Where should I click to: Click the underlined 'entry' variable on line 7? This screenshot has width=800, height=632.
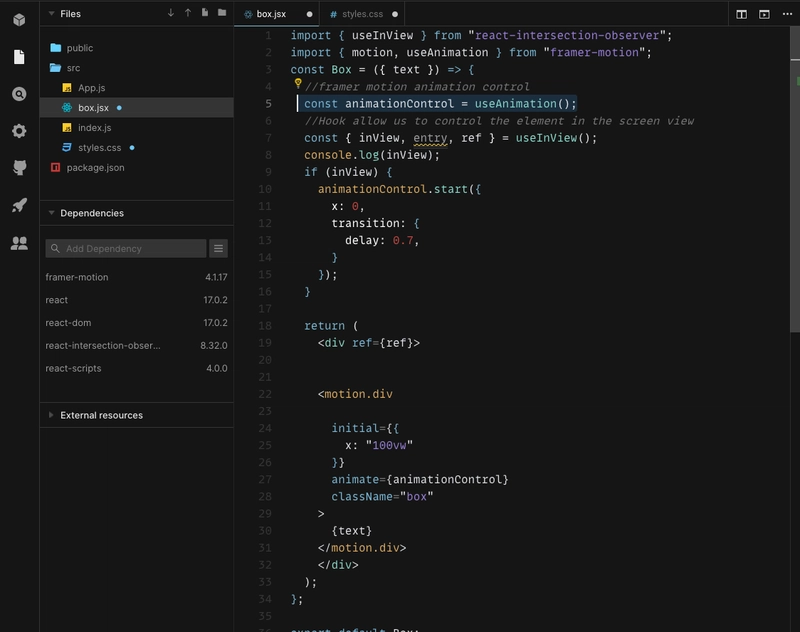430,138
